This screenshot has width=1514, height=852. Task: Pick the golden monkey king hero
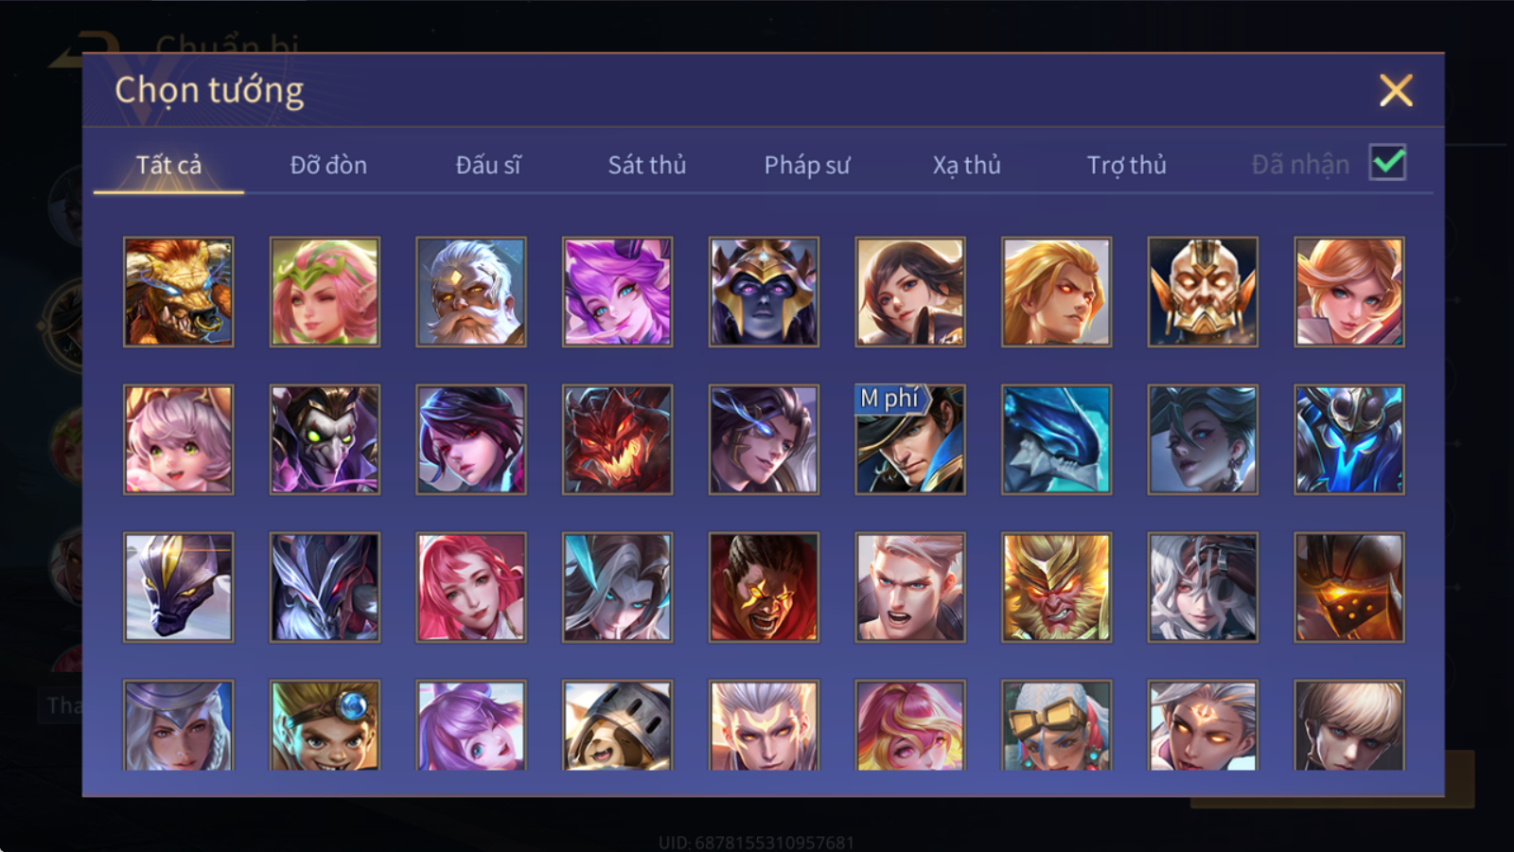pos(1056,587)
